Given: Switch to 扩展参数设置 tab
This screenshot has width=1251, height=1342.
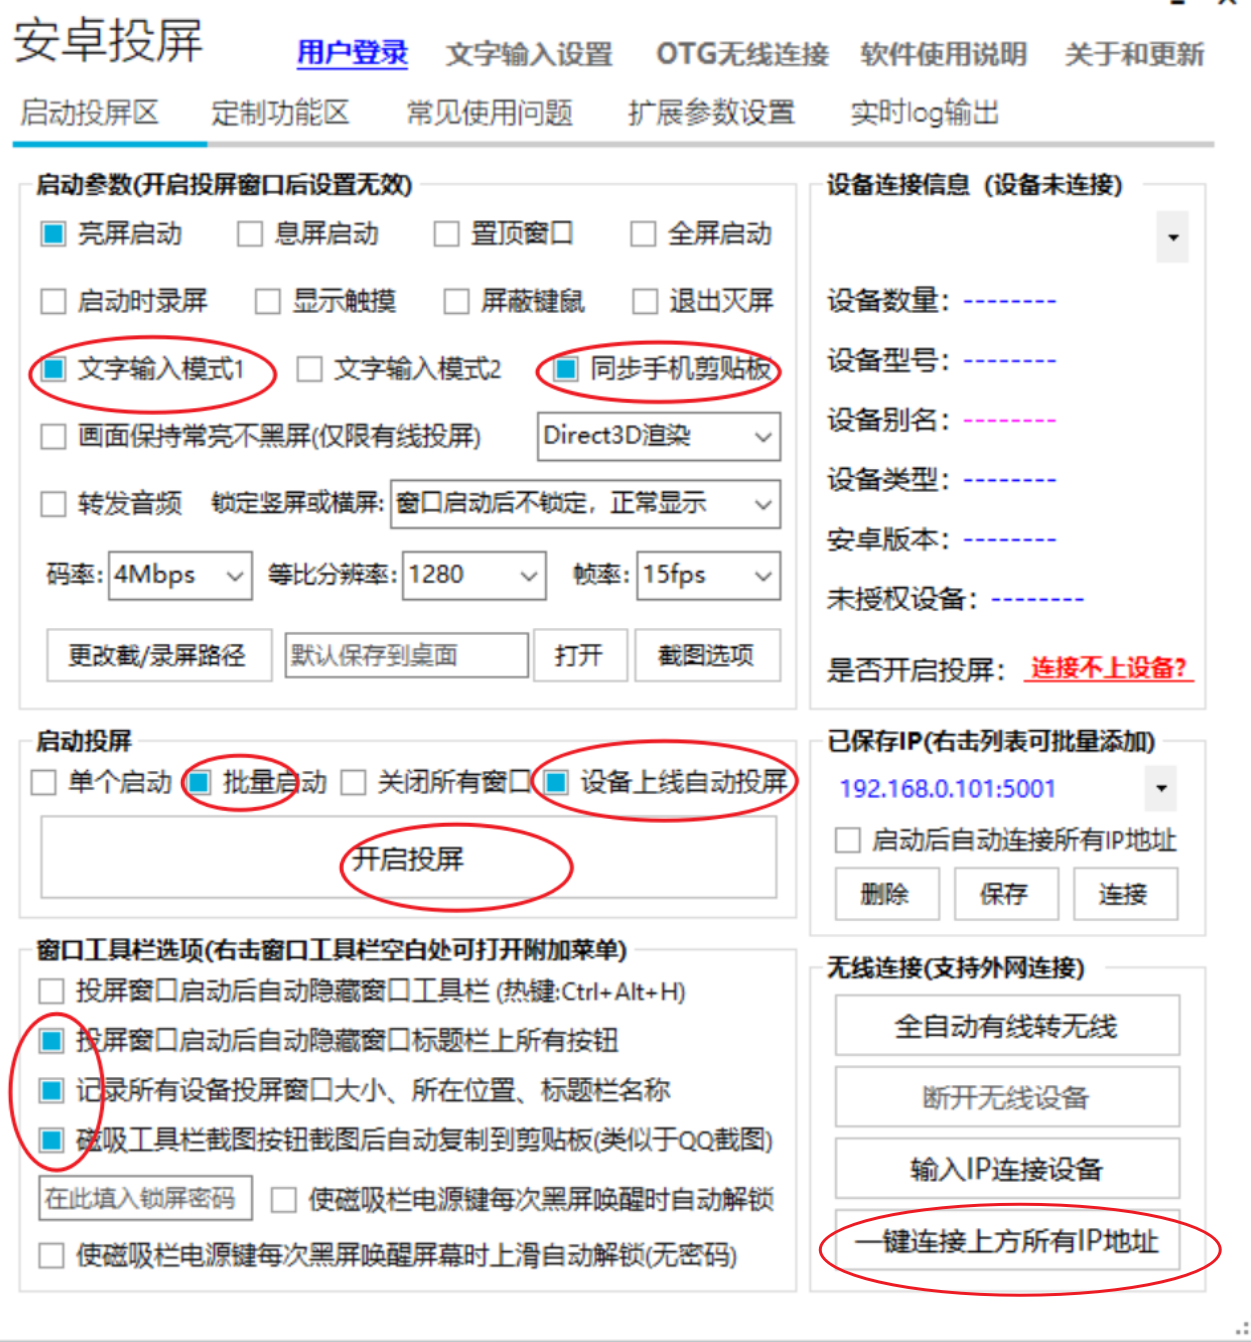Looking at the screenshot, I should [x=710, y=113].
